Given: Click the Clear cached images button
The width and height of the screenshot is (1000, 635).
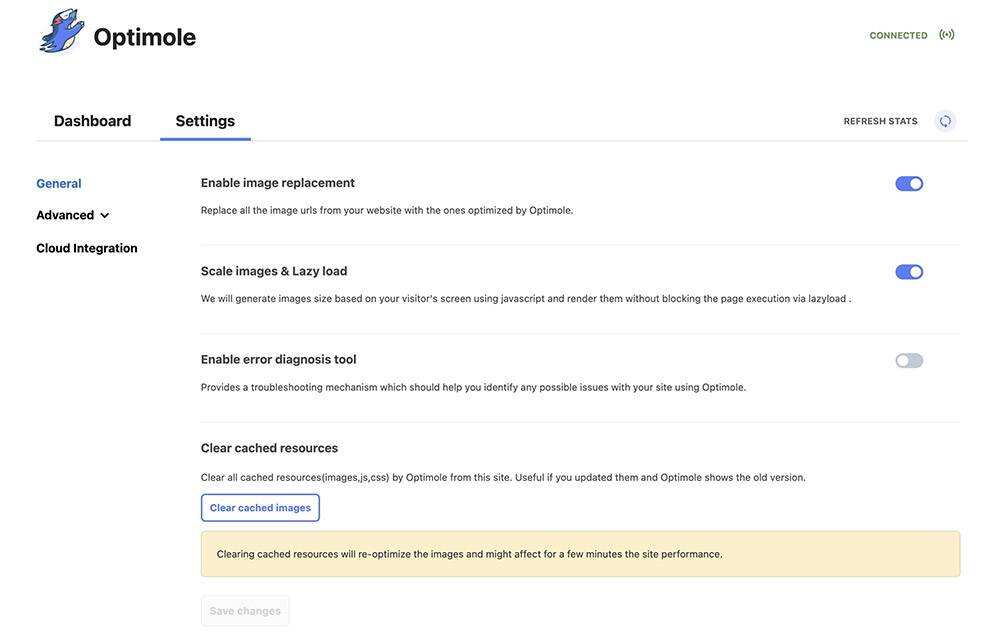Looking at the screenshot, I should 260,508.
